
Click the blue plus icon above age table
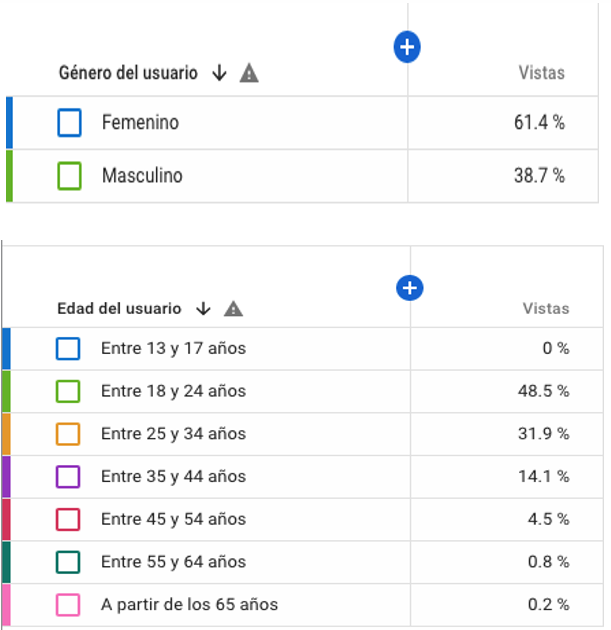(409, 288)
